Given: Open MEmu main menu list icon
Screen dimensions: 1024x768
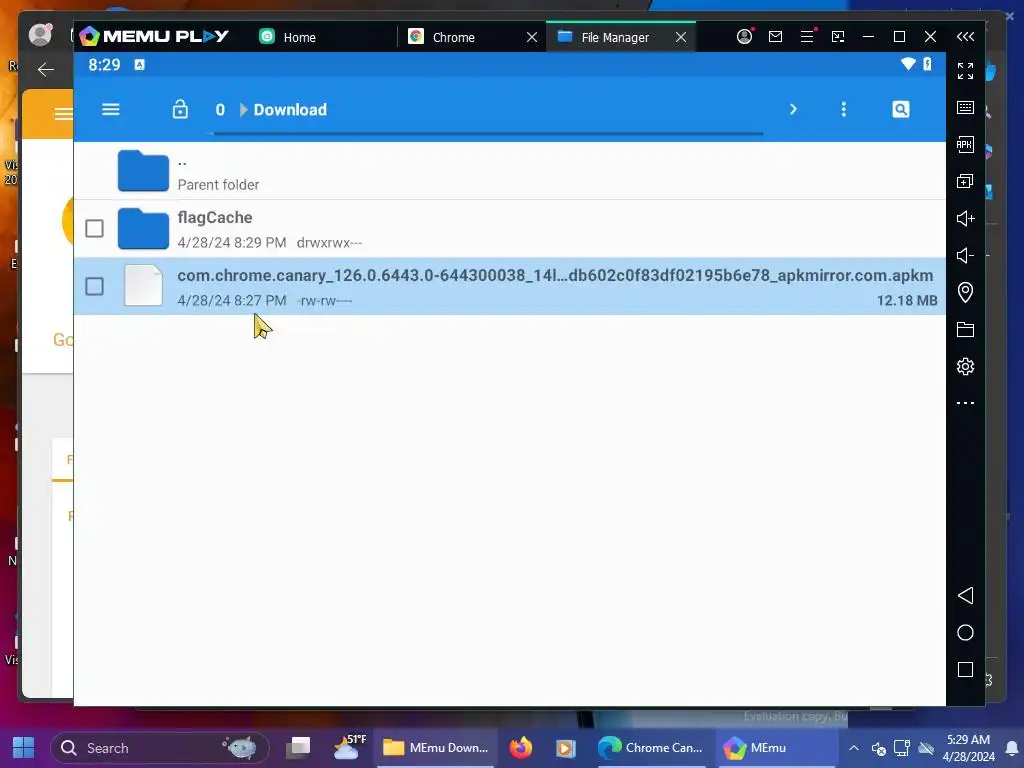Looking at the screenshot, I should pyautogui.click(x=807, y=37).
